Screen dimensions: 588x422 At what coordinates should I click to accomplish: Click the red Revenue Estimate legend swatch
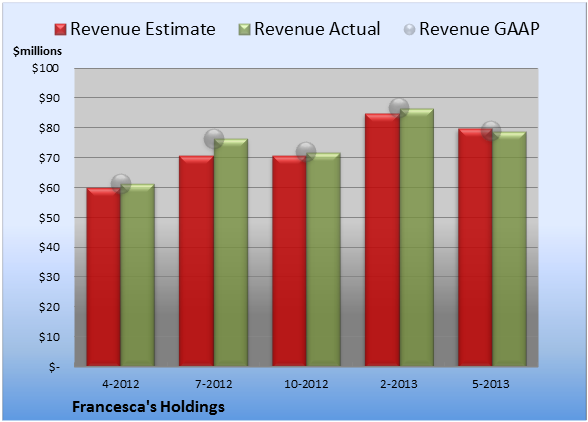pyautogui.click(x=60, y=30)
